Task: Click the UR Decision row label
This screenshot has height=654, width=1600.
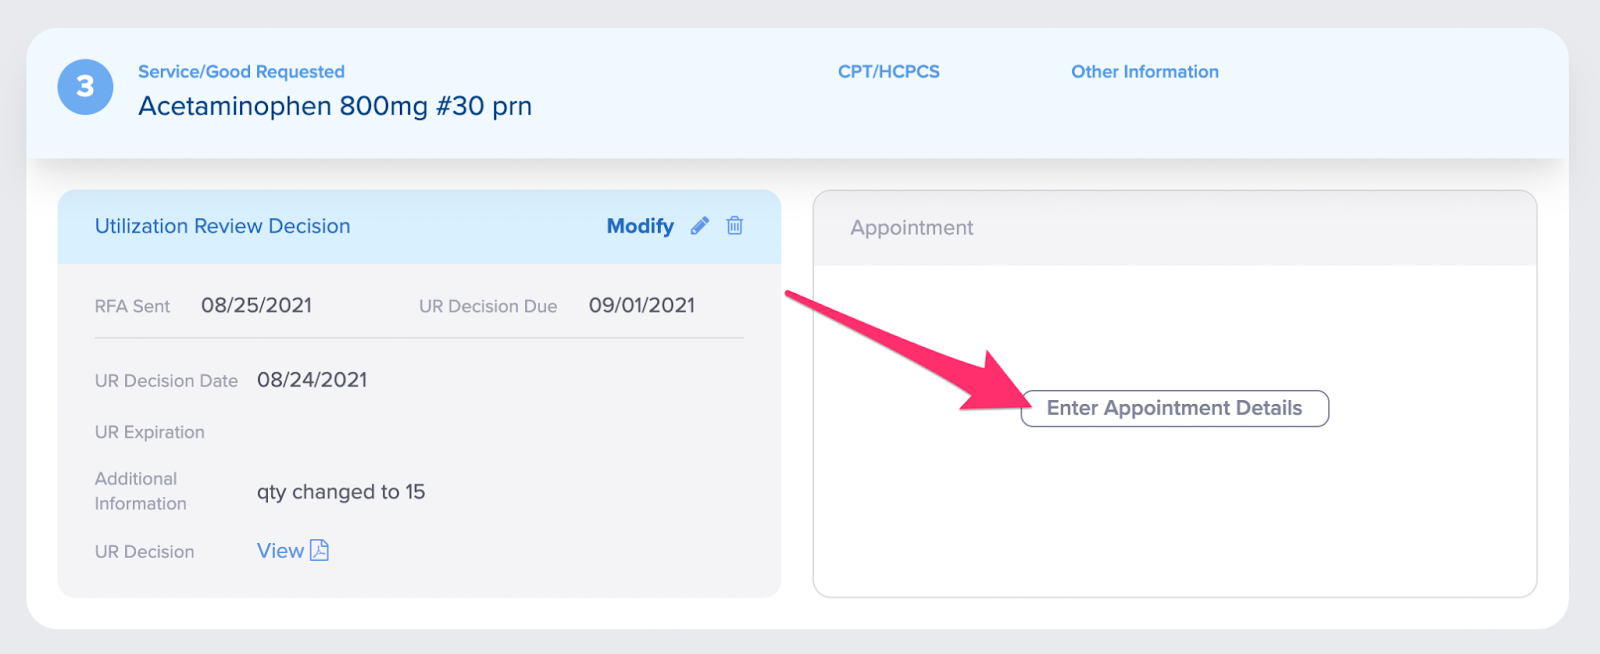Action: coord(145,552)
